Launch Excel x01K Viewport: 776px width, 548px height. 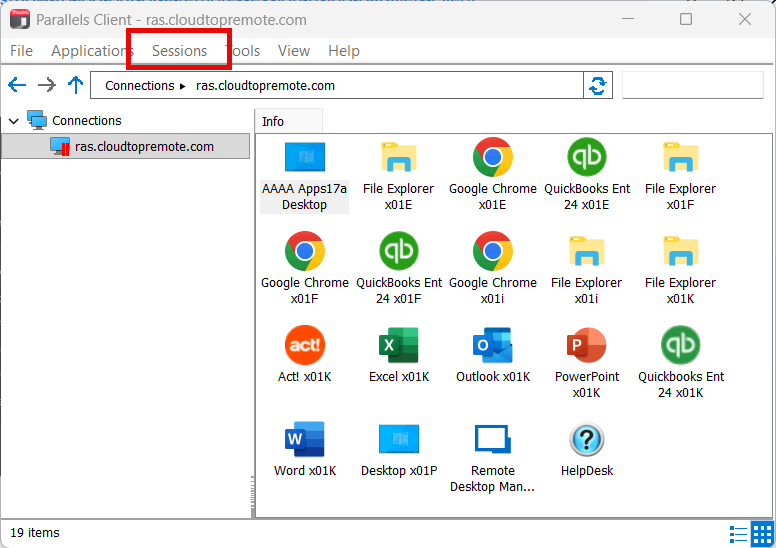(x=398, y=346)
